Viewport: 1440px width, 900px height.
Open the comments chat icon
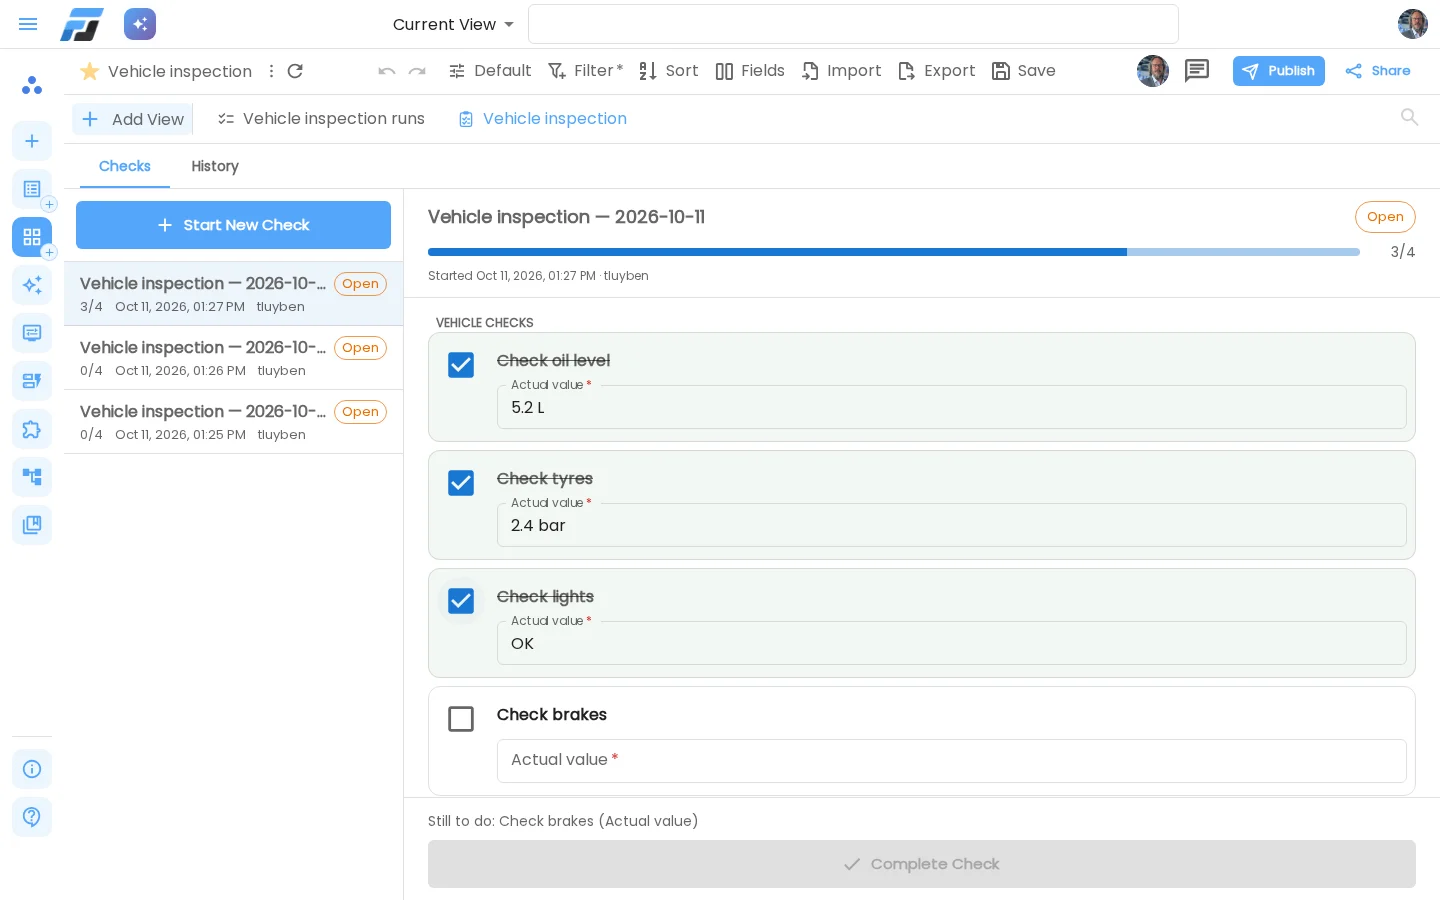click(x=1197, y=71)
